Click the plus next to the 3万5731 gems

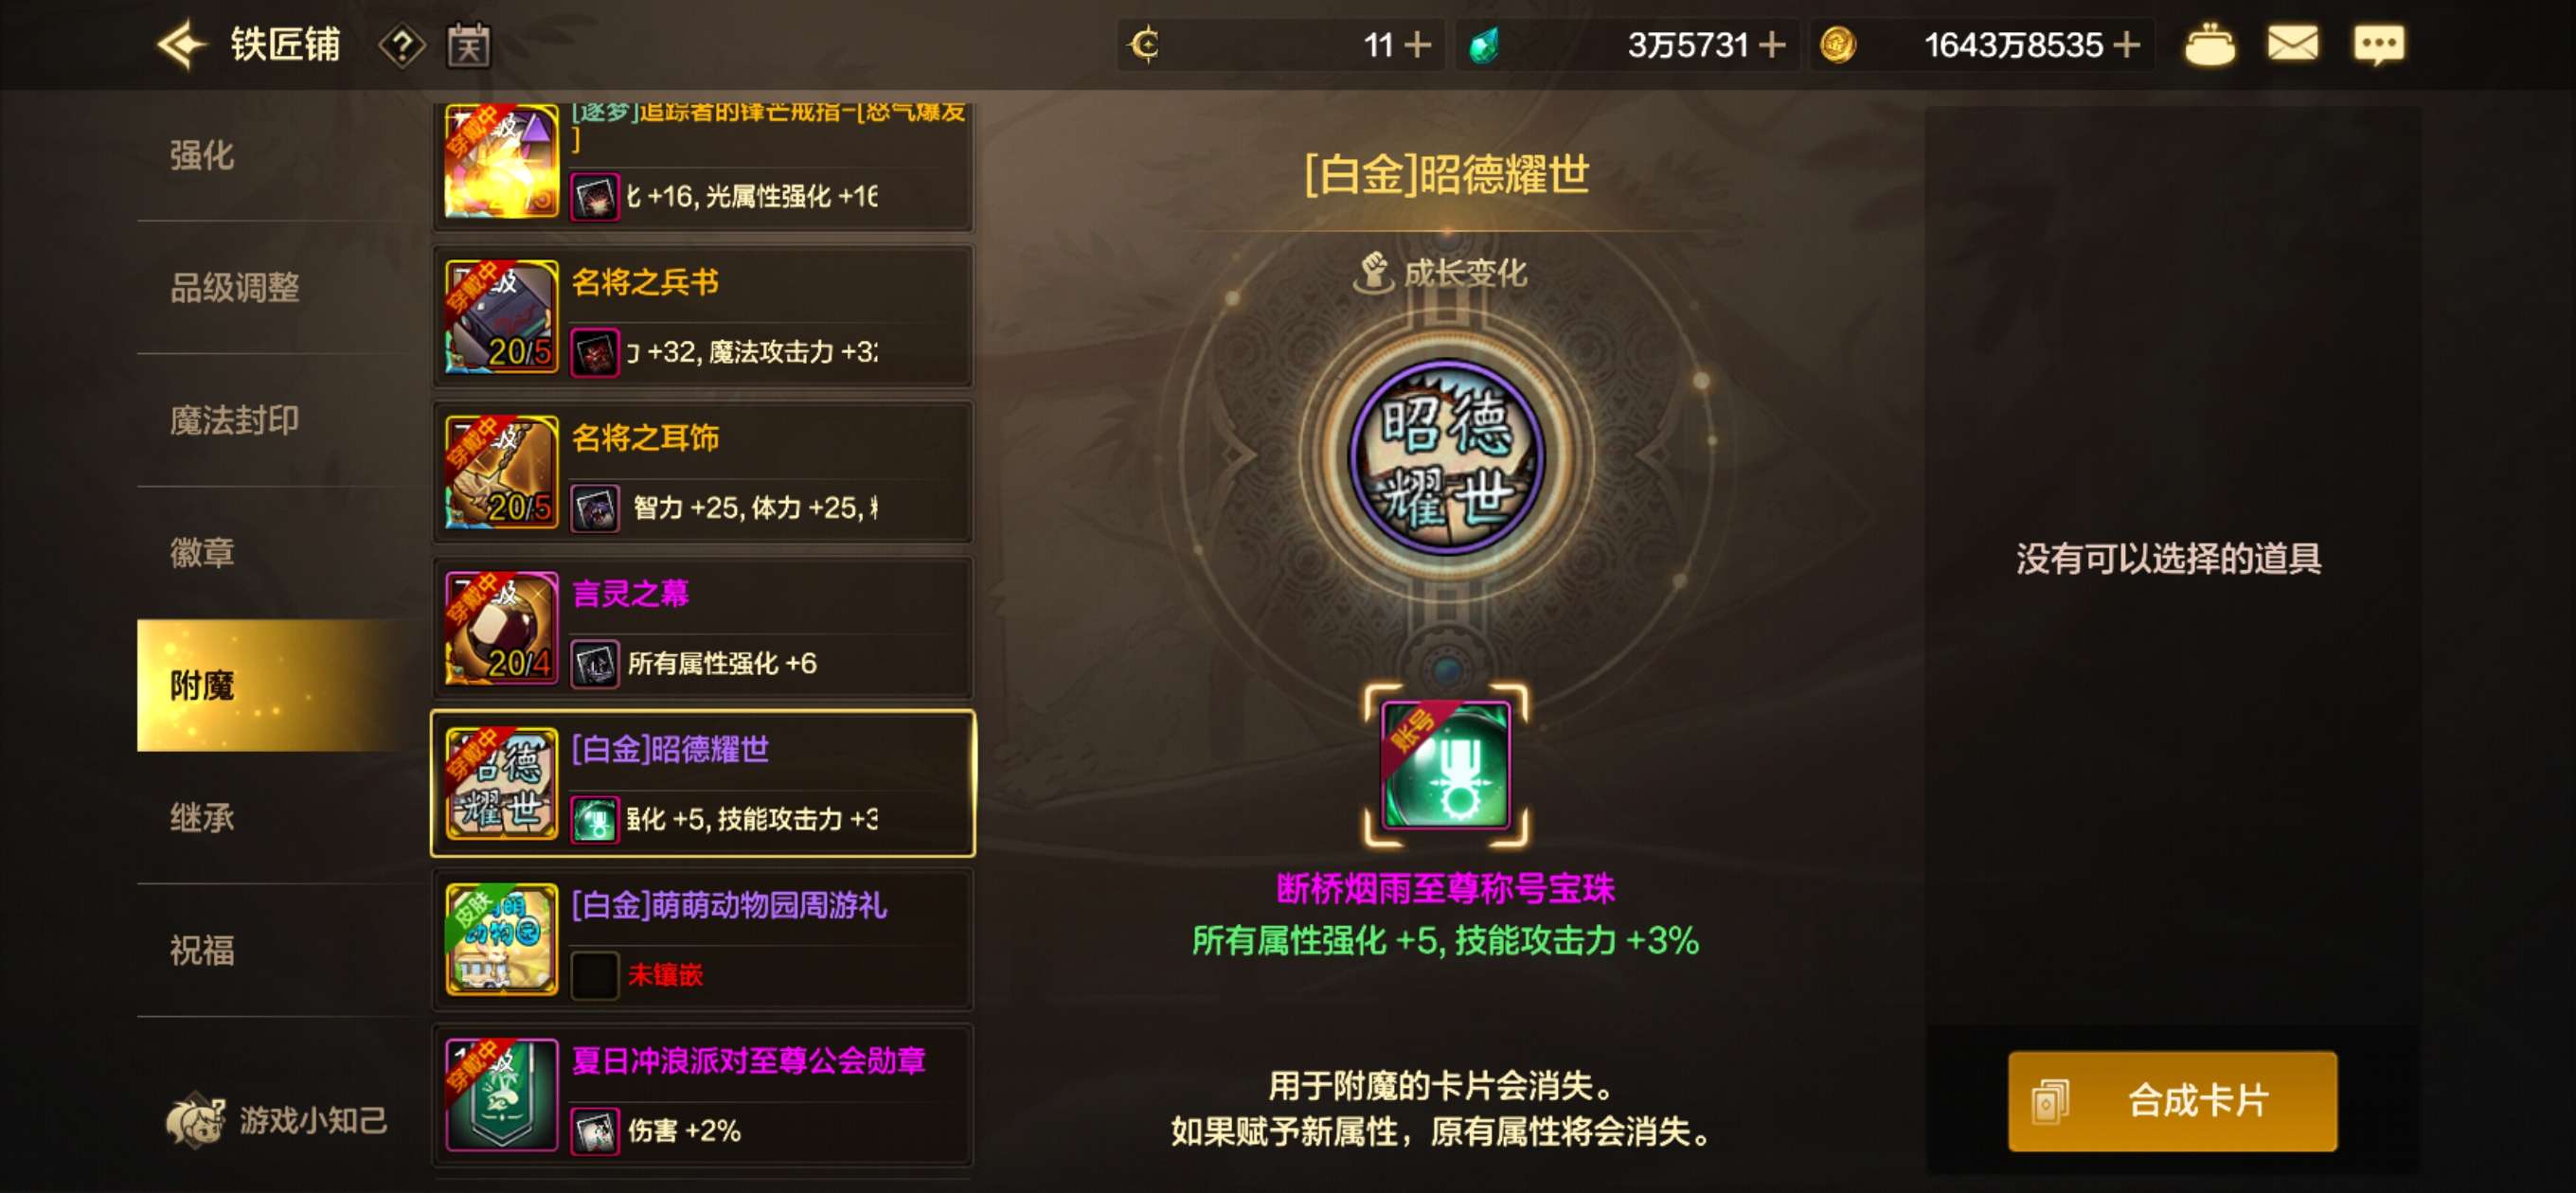pos(1772,45)
